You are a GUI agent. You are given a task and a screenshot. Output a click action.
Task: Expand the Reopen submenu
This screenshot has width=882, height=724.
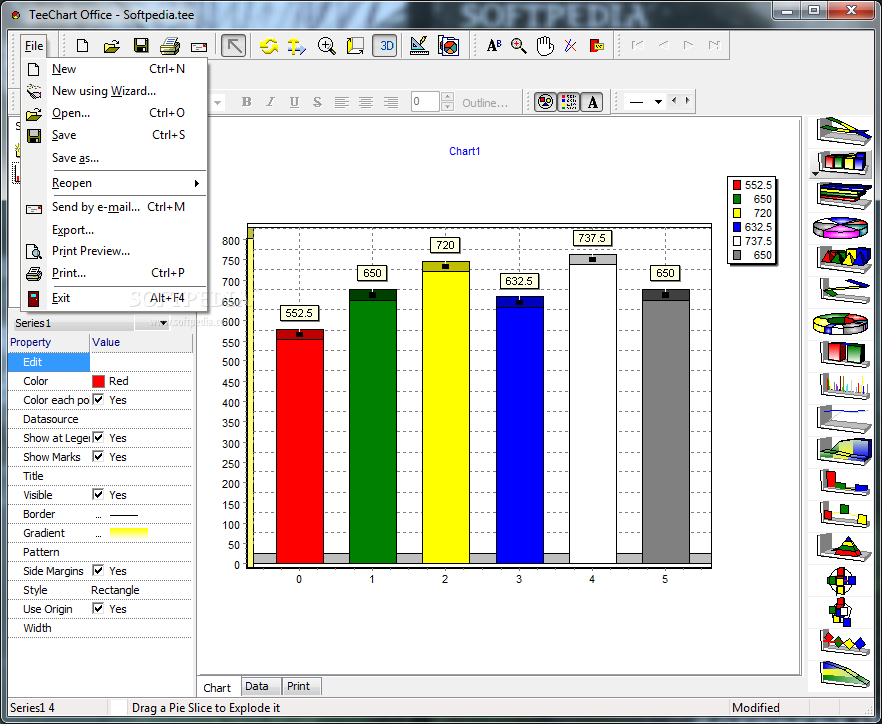point(115,183)
